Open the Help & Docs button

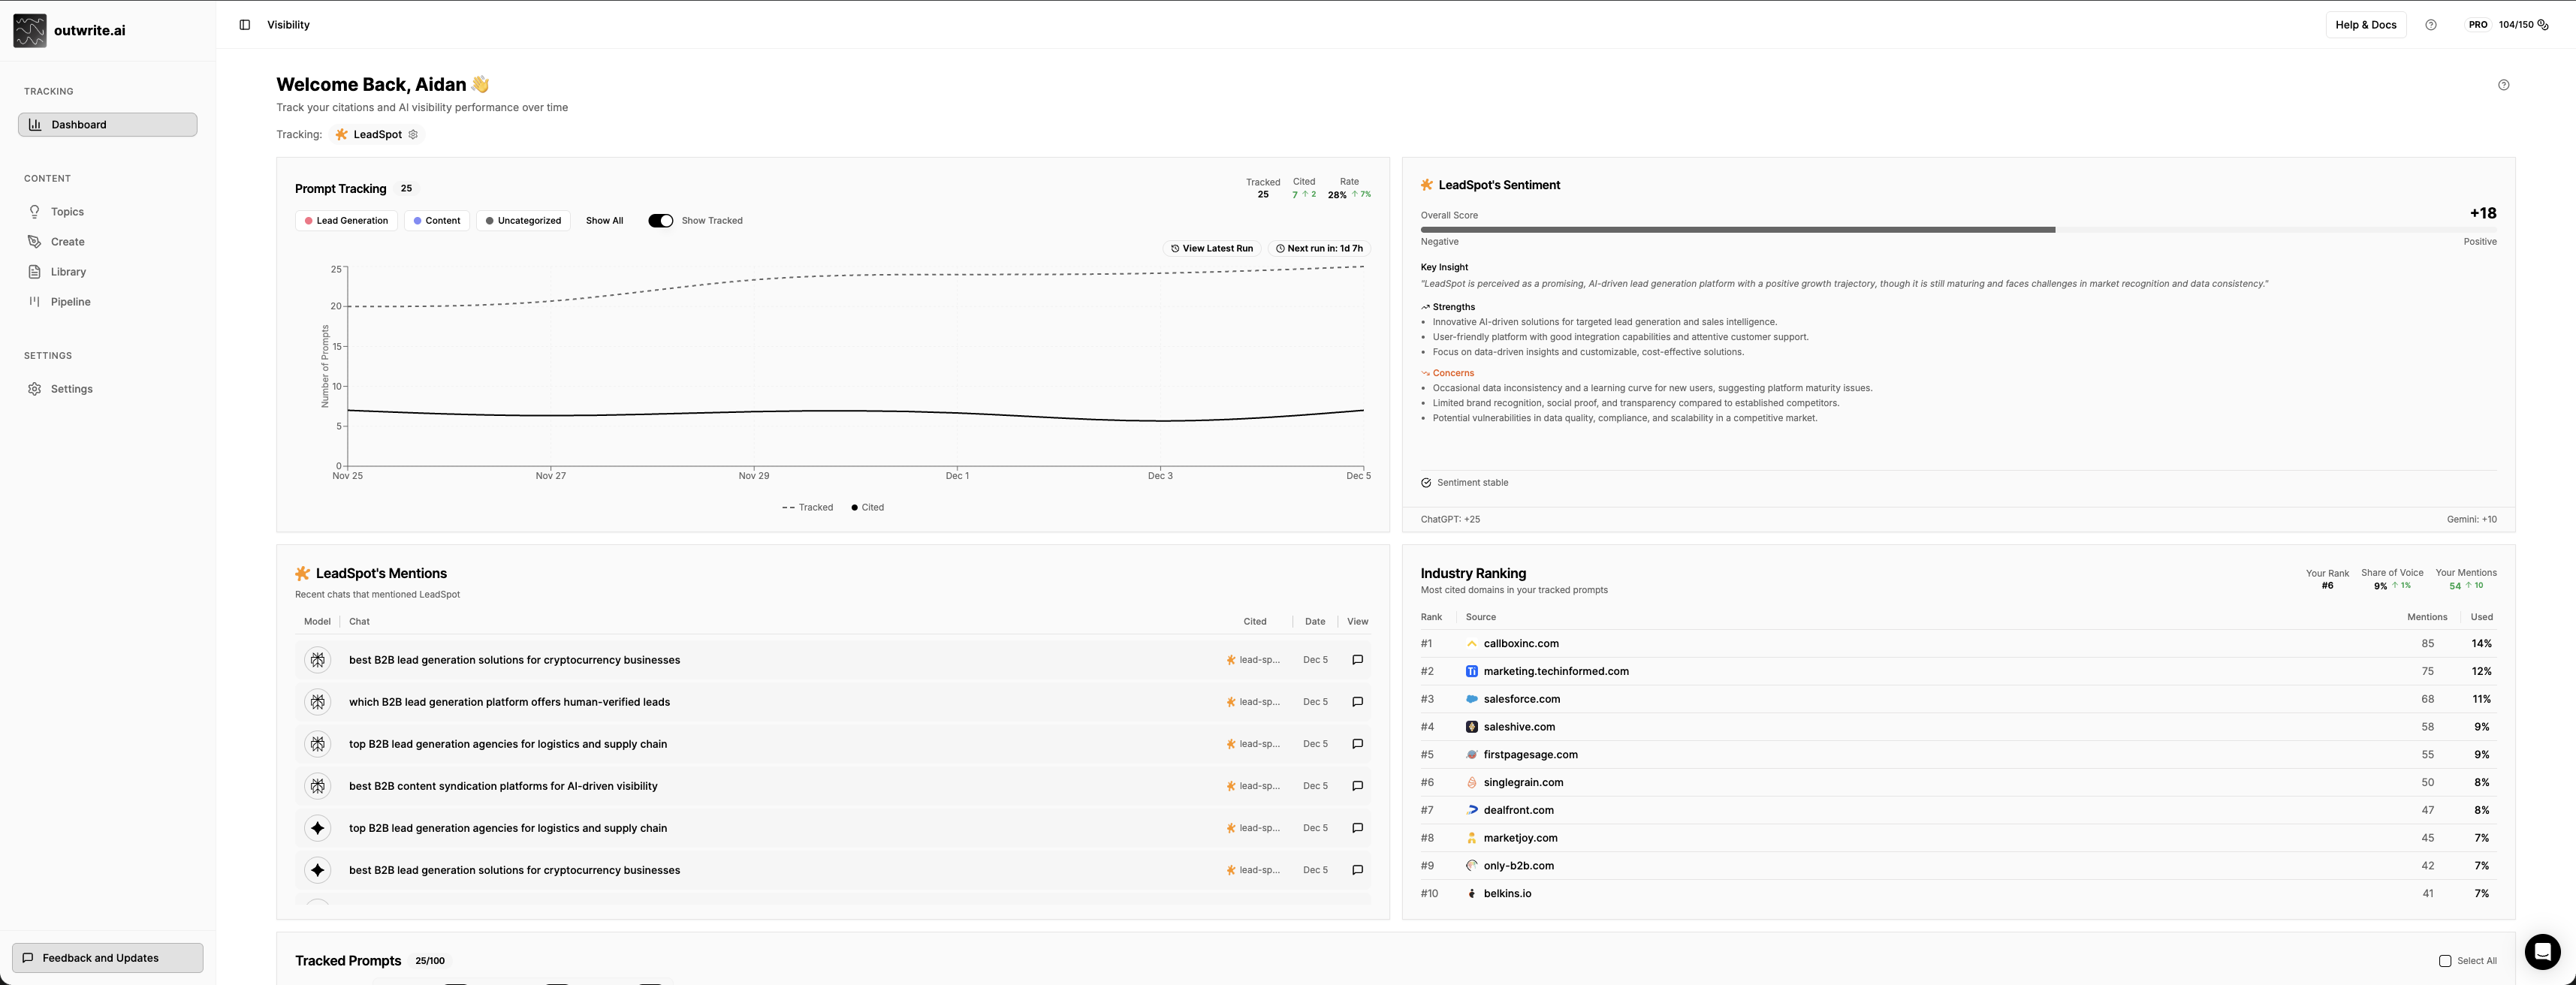point(2365,25)
